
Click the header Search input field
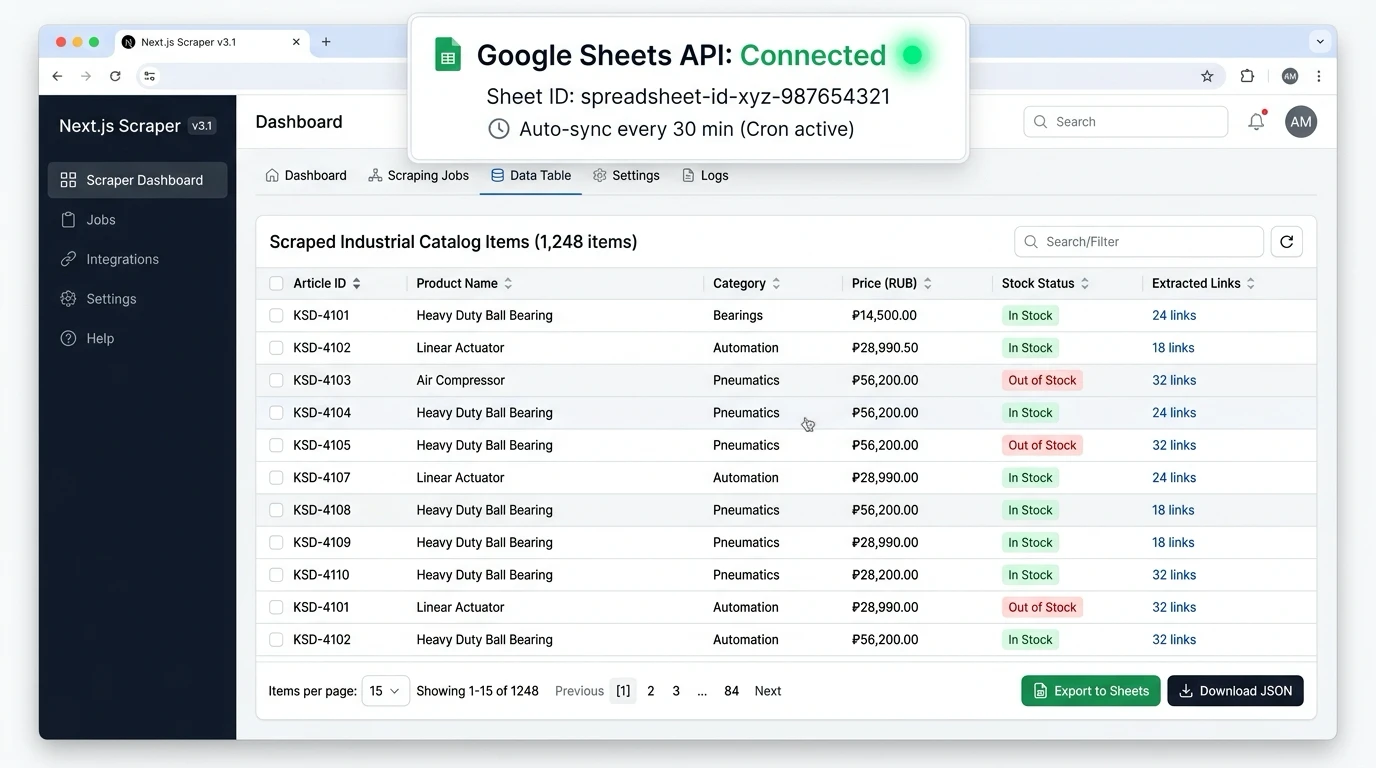pos(1126,122)
